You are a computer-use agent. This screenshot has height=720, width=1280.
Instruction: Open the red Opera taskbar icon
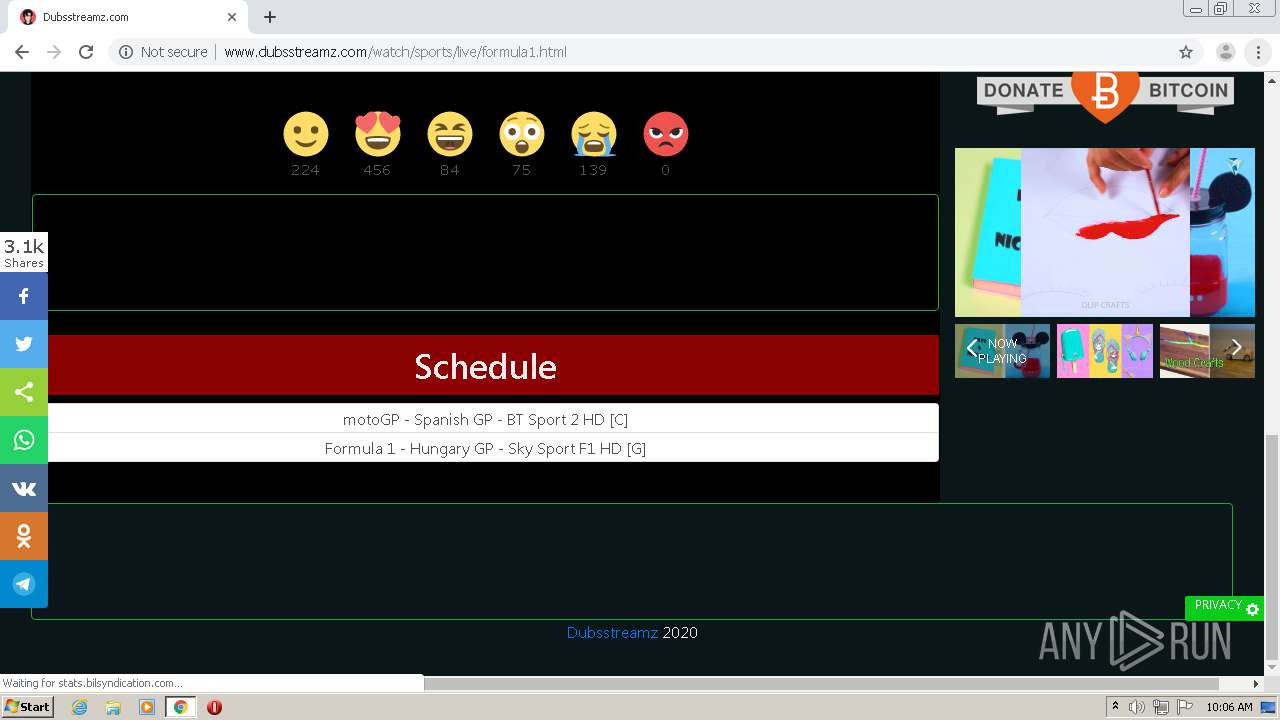[x=214, y=707]
